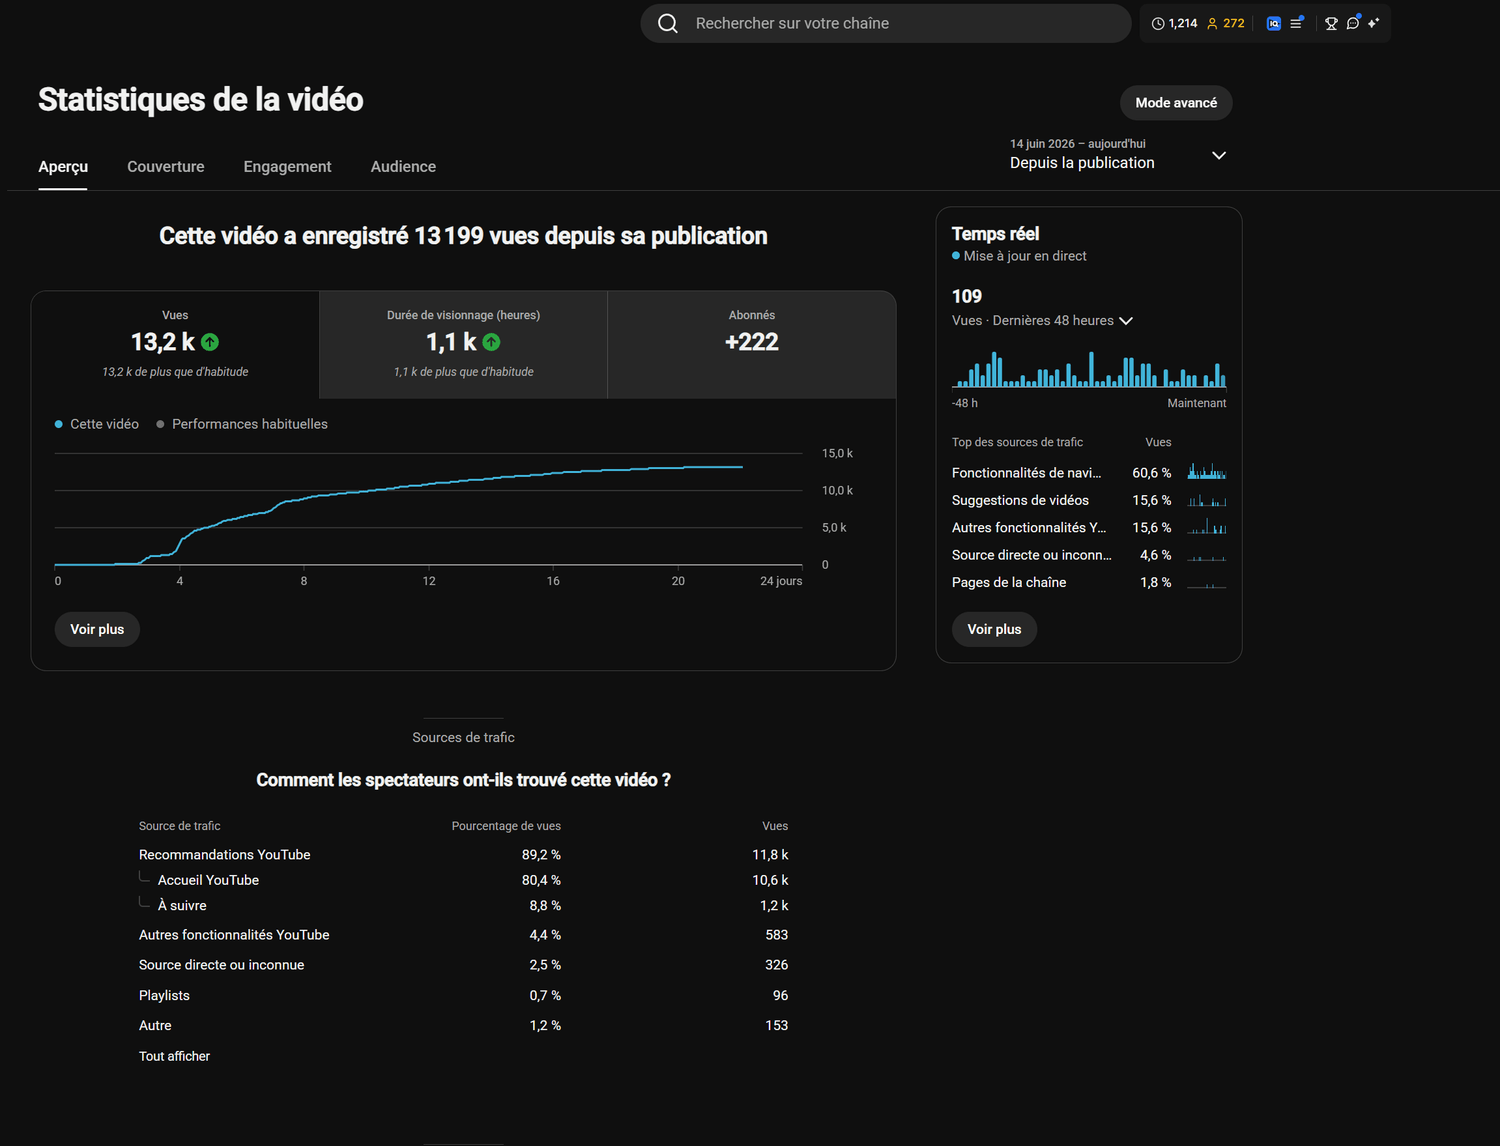The height and width of the screenshot is (1146, 1500).
Task: Open the 'Dernières 48 heures' views dropdown
Action: click(1042, 321)
